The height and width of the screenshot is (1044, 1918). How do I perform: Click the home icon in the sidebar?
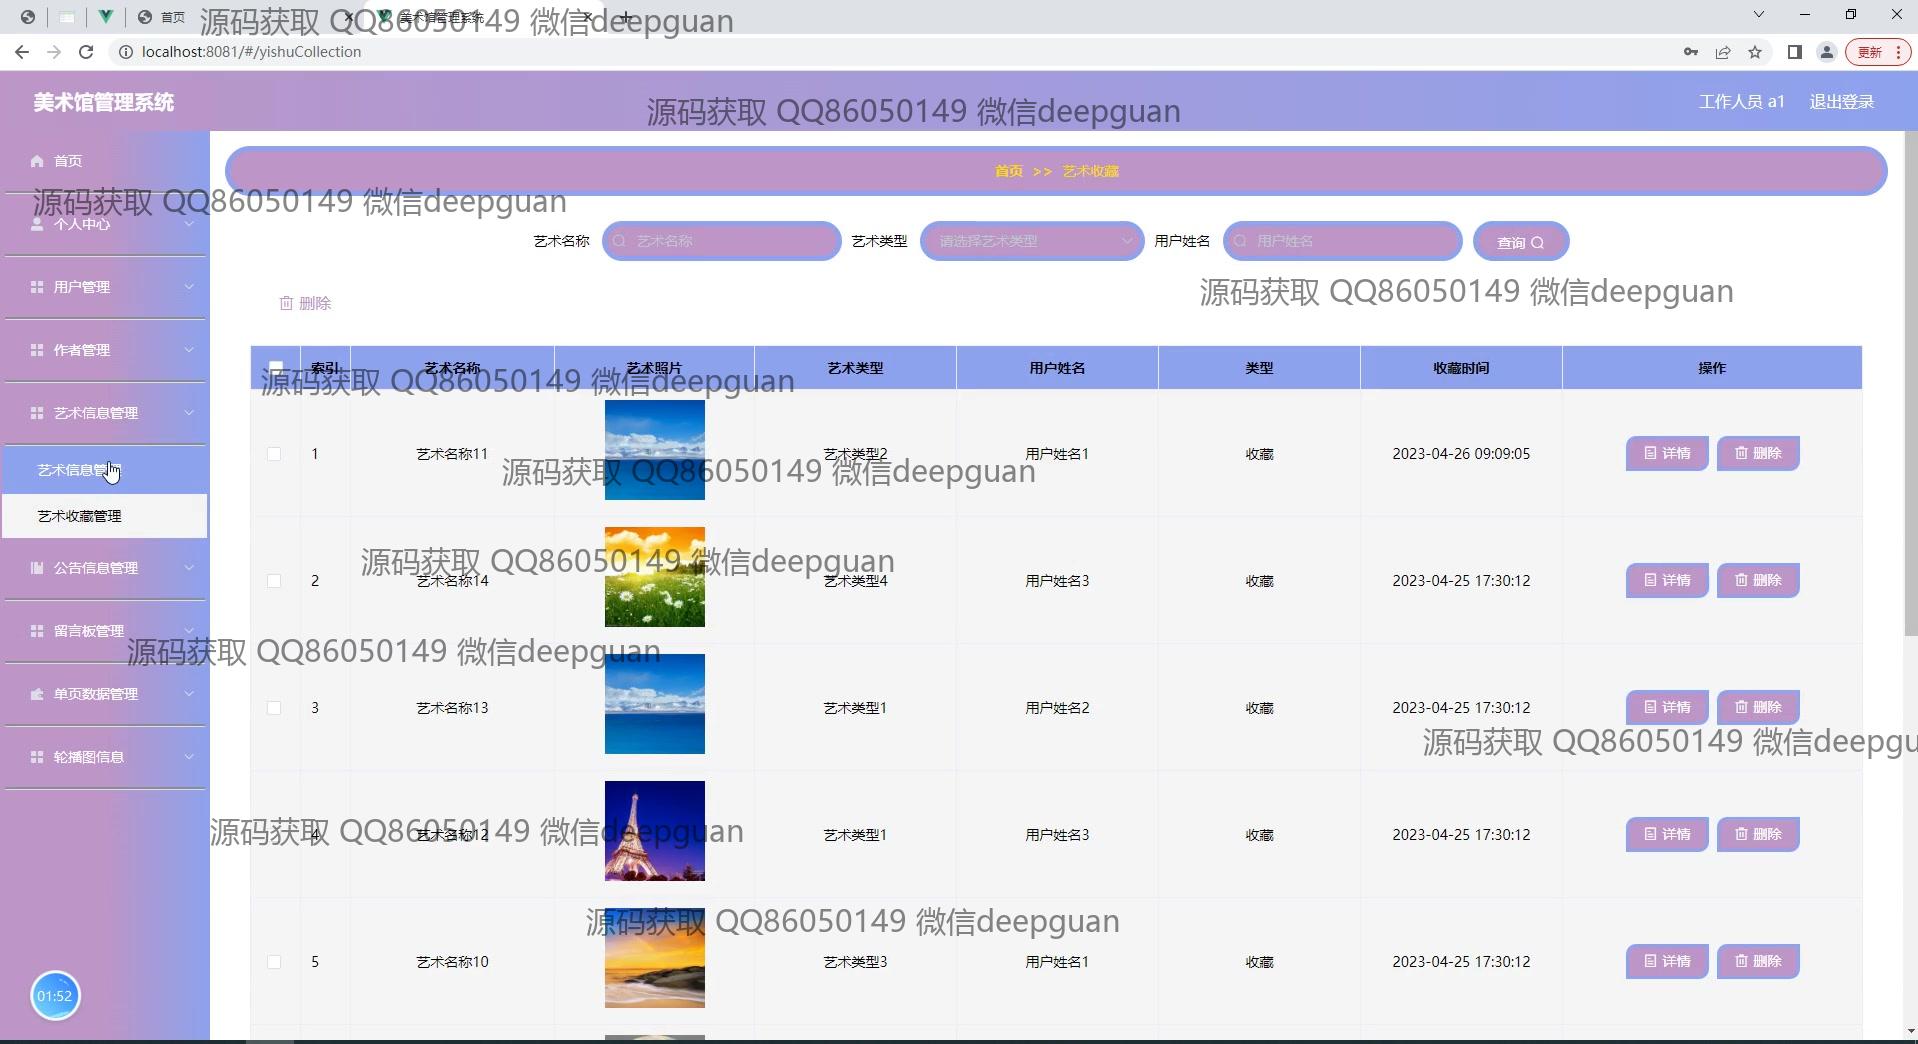(37, 161)
